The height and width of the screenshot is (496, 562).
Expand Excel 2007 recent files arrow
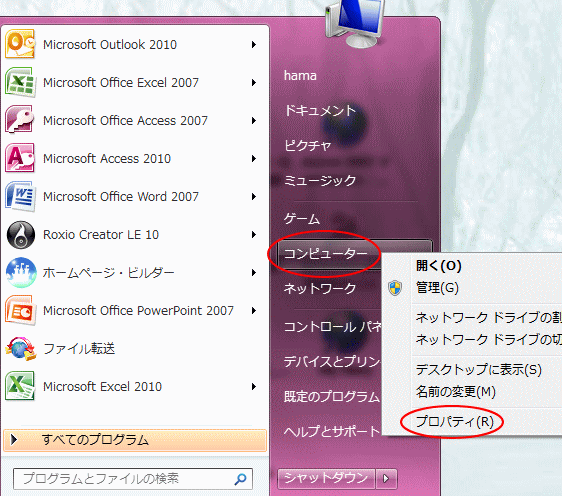[x=254, y=82]
